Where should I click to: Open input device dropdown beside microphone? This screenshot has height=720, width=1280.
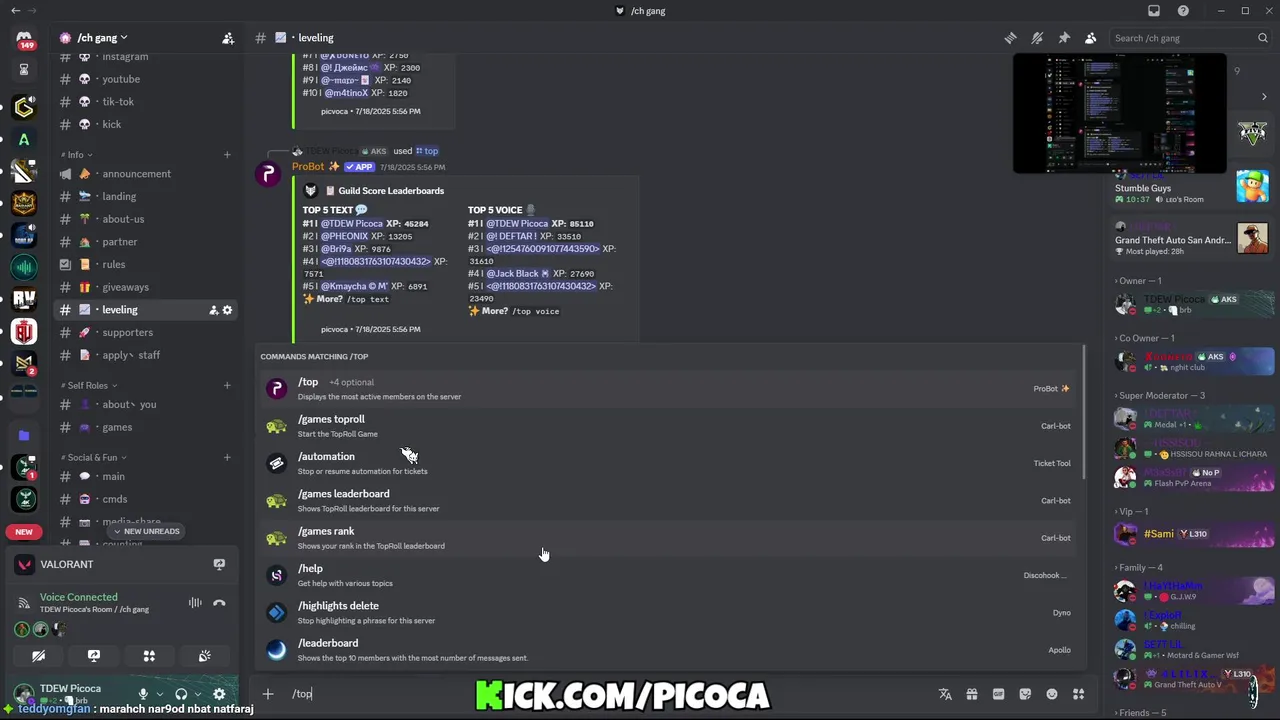coord(159,694)
